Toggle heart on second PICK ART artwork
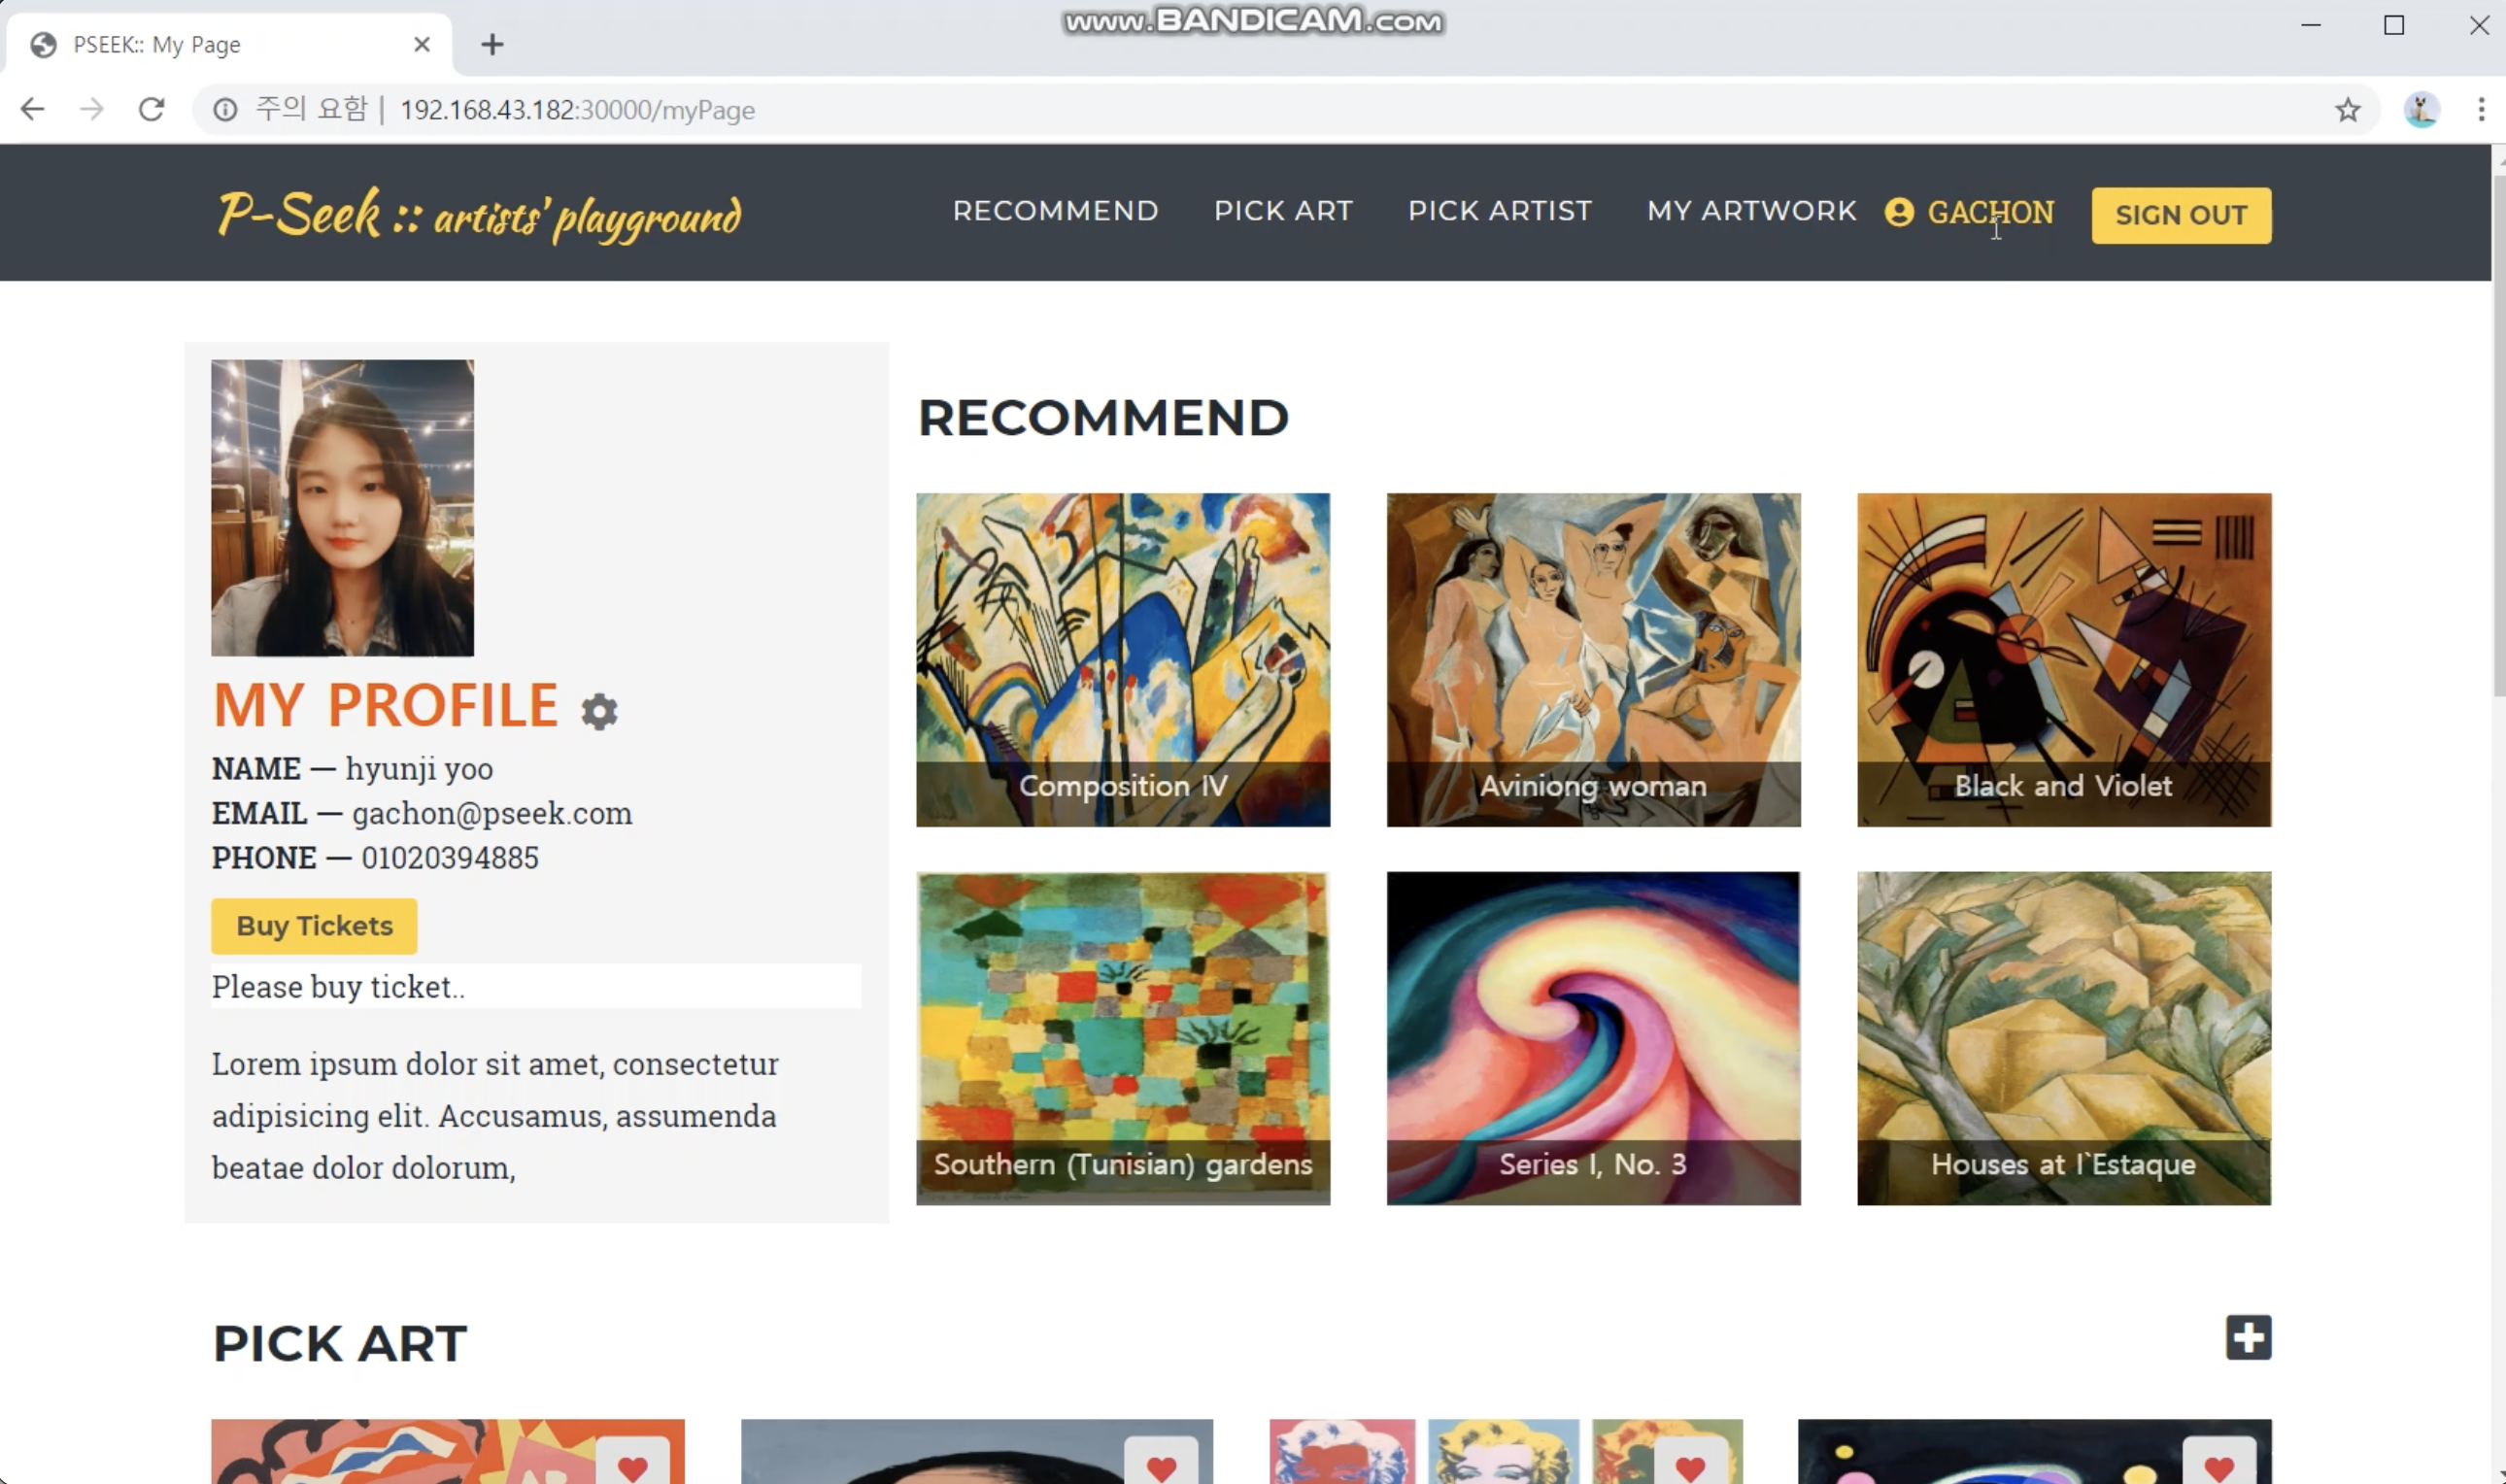 click(1161, 1462)
